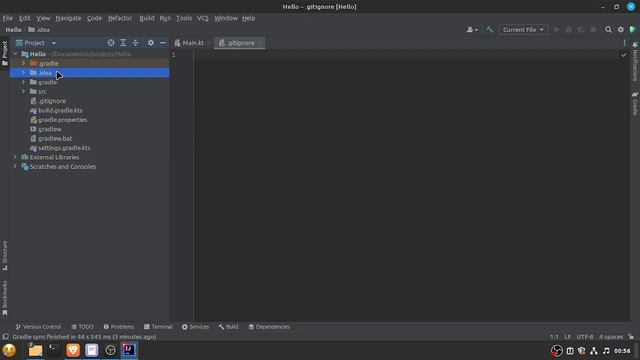Collapse the Hello project root node
640x360 pixels.
16,54
